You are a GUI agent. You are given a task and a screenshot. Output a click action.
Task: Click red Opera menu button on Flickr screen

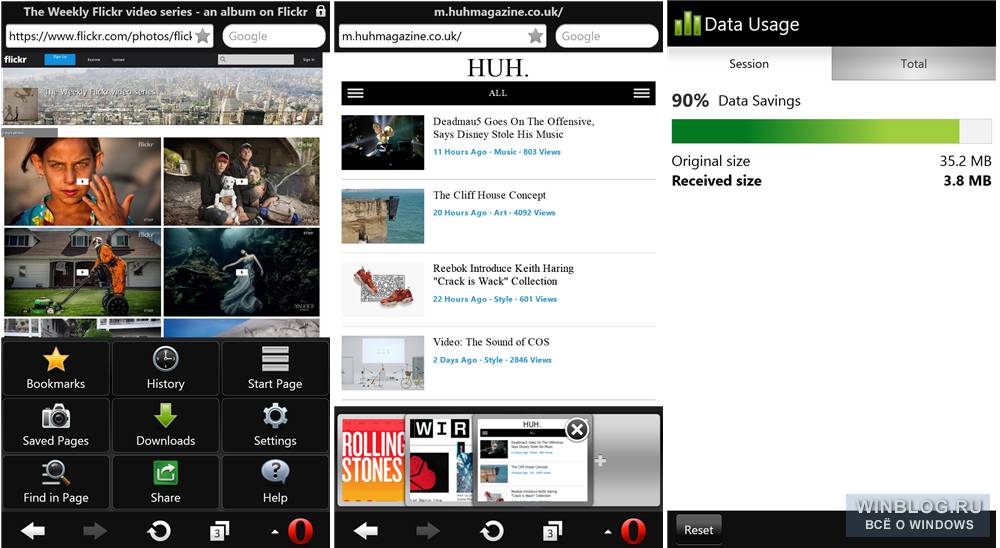[300, 531]
